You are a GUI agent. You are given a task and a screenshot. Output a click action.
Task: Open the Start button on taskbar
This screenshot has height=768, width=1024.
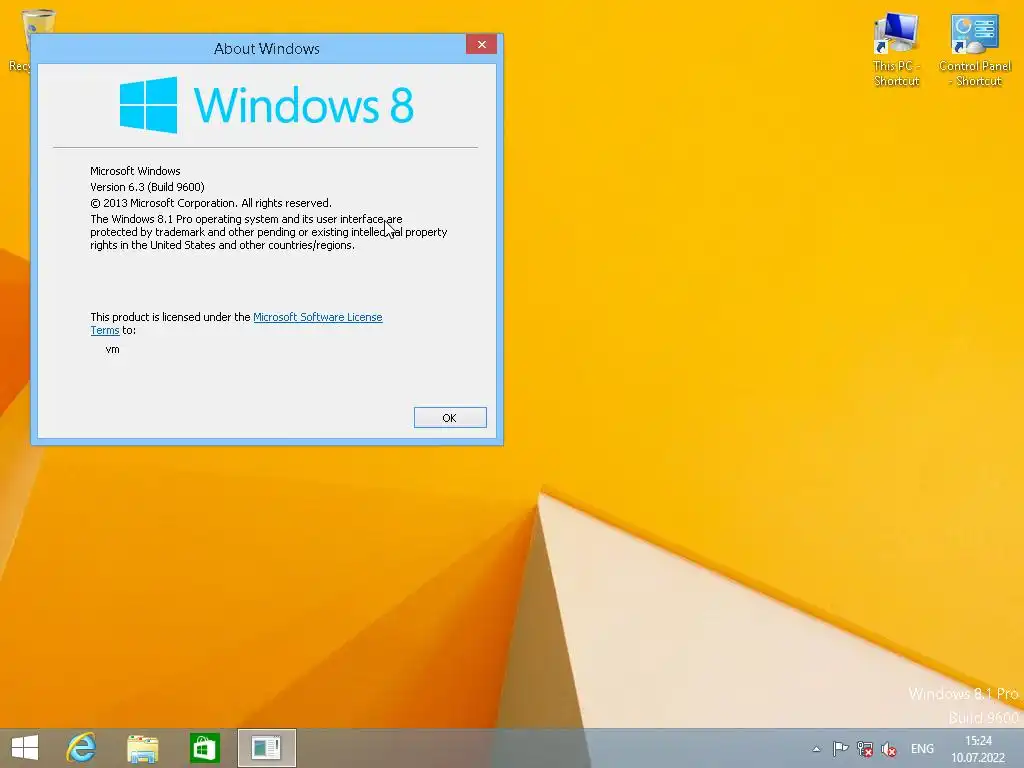click(x=25, y=748)
